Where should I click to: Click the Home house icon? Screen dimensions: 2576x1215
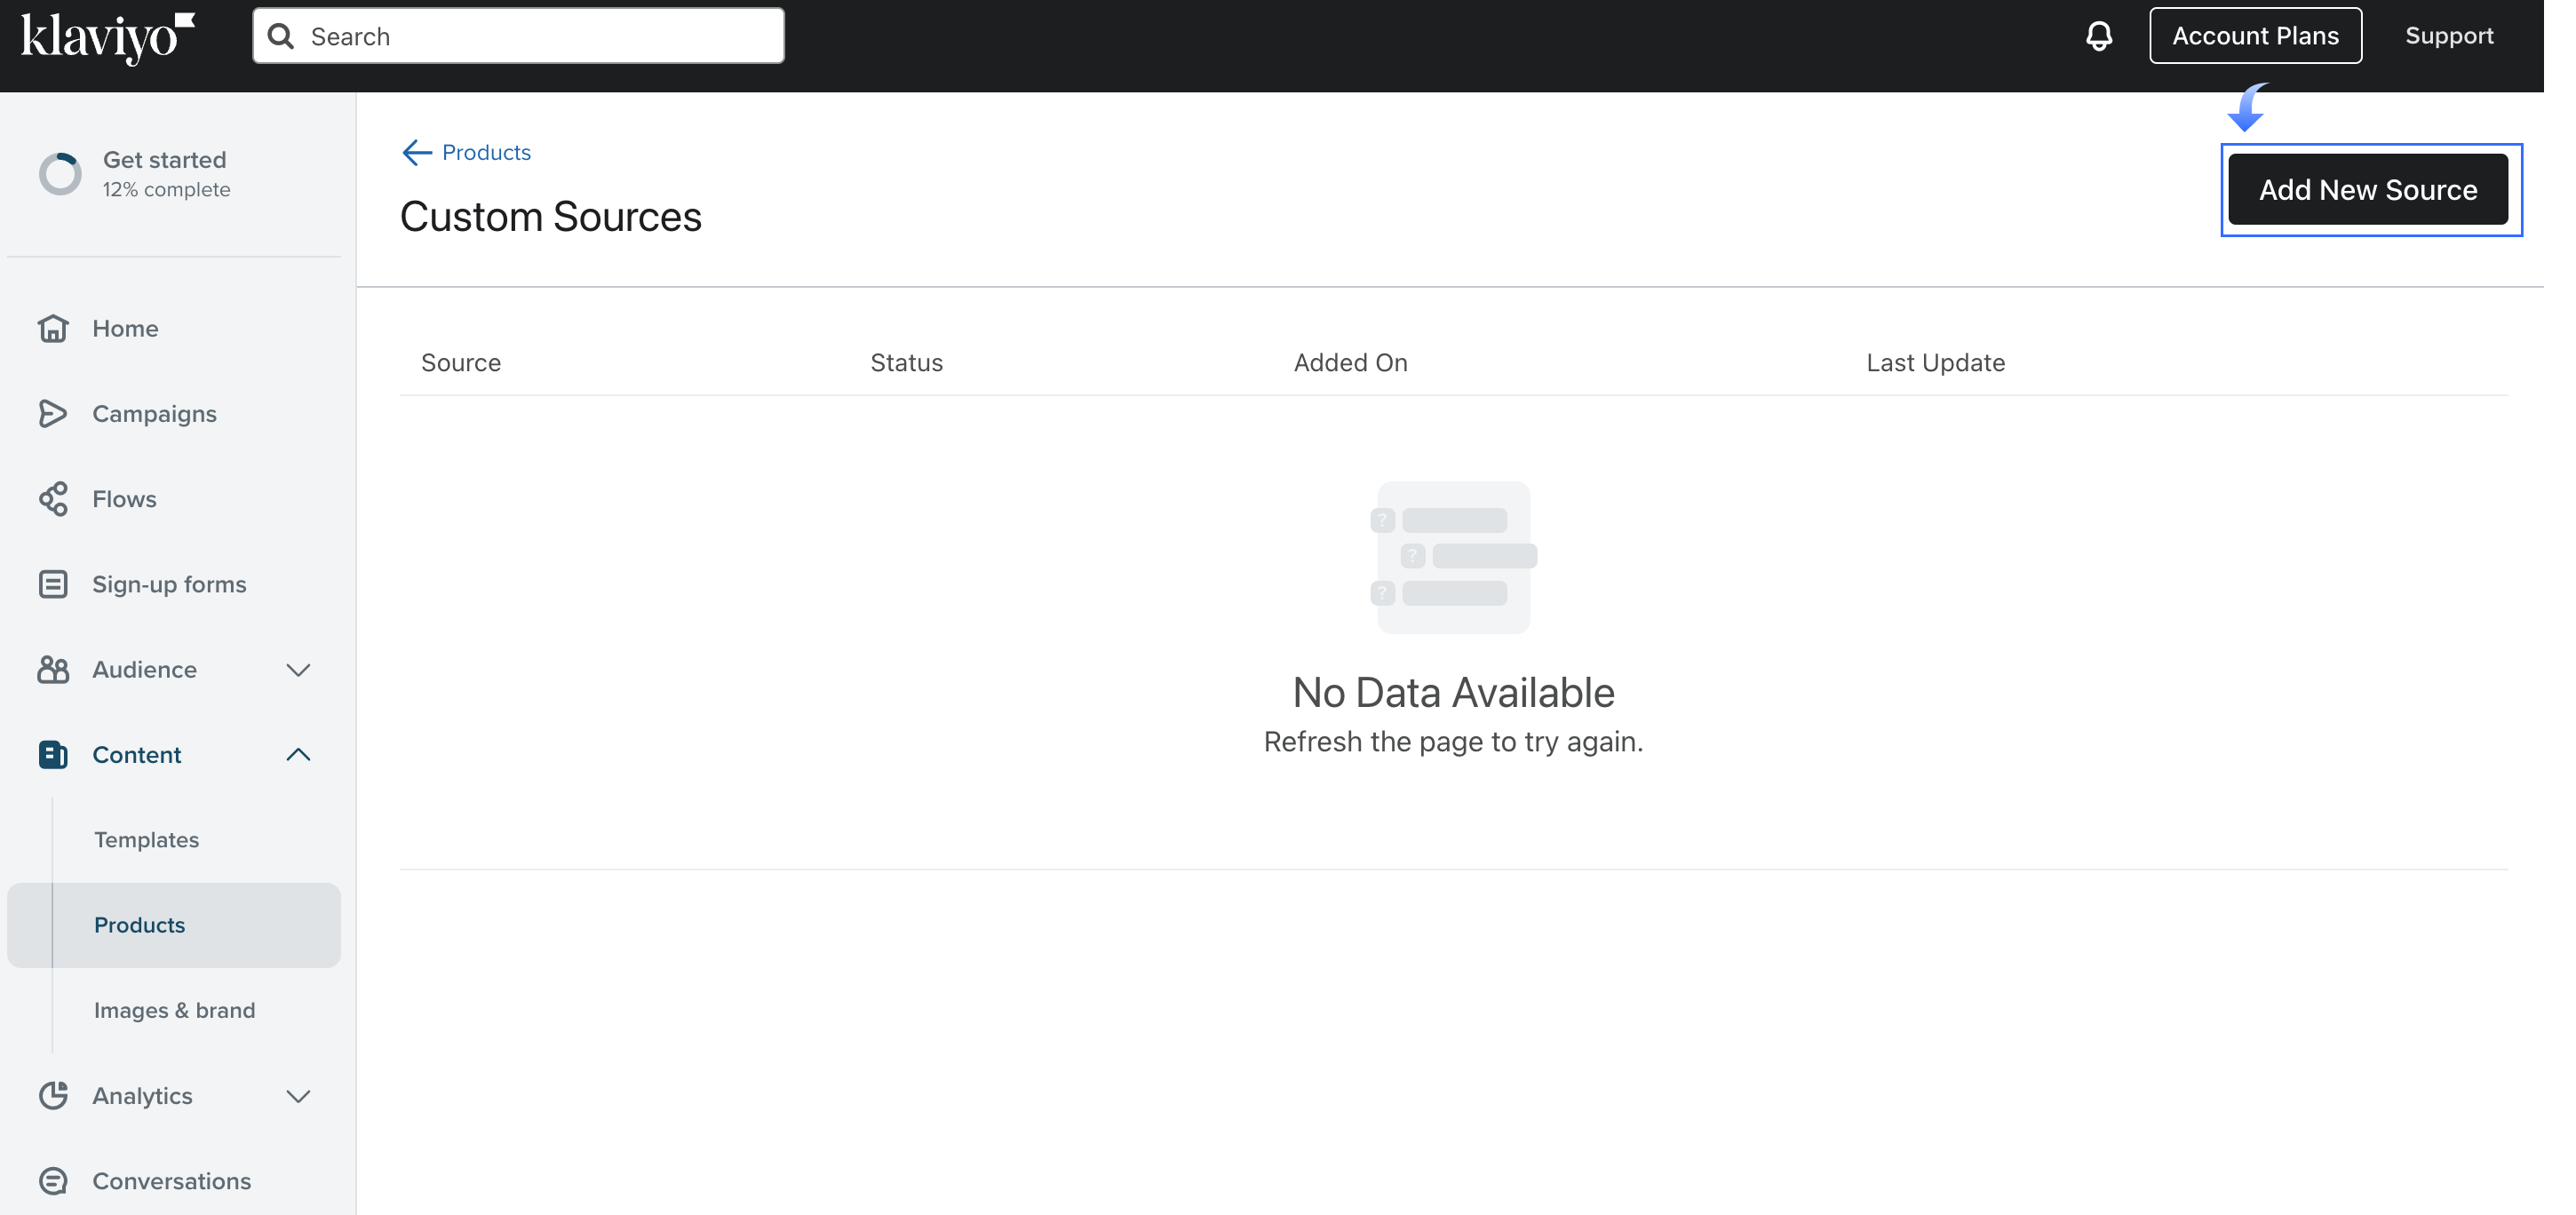[53, 328]
